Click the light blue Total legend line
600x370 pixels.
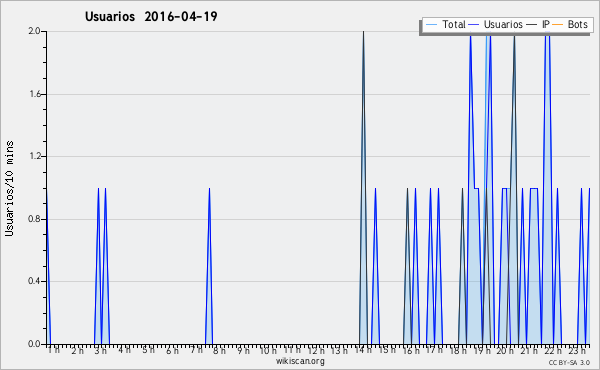(x=431, y=25)
